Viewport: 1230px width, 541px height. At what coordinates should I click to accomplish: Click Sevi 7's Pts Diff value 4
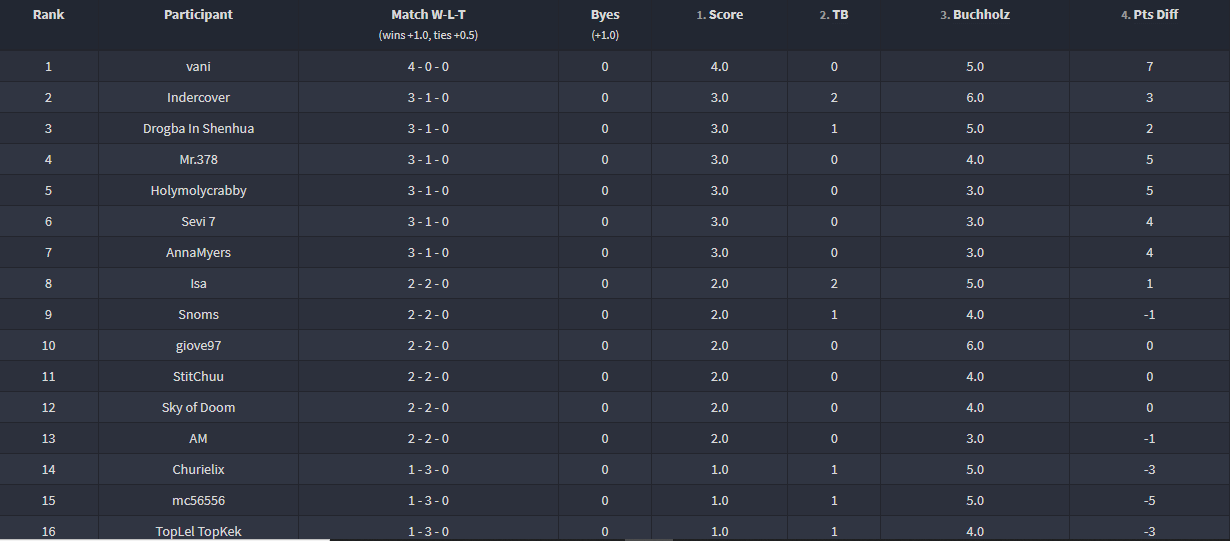point(1150,222)
